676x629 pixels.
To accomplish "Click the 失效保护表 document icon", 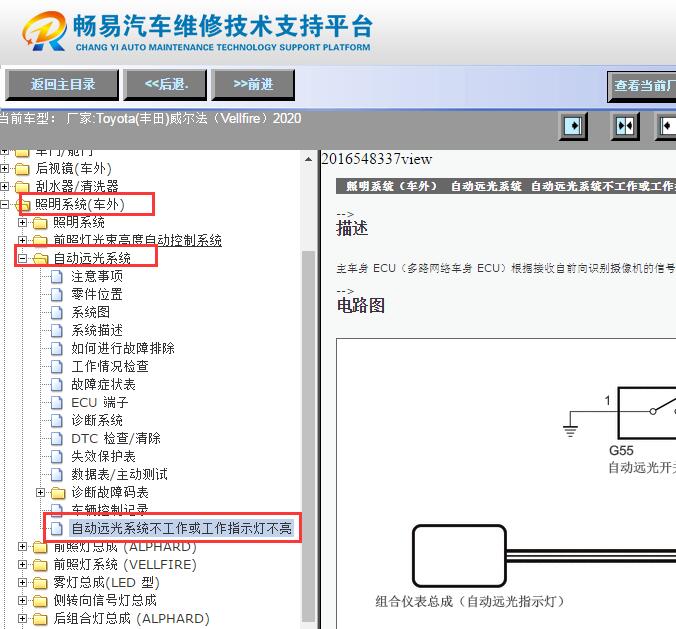I will [56, 457].
